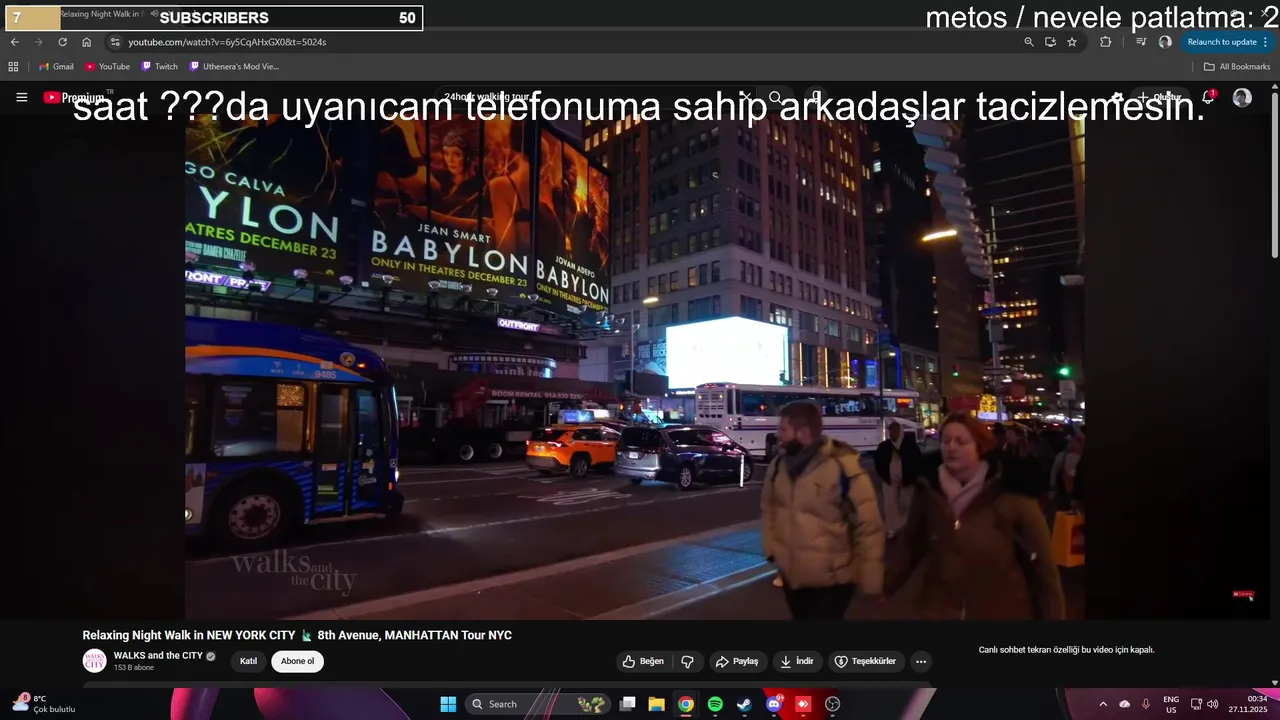Go back to the previous page in Chrome
This screenshot has height=720, width=1280.
click(14, 42)
